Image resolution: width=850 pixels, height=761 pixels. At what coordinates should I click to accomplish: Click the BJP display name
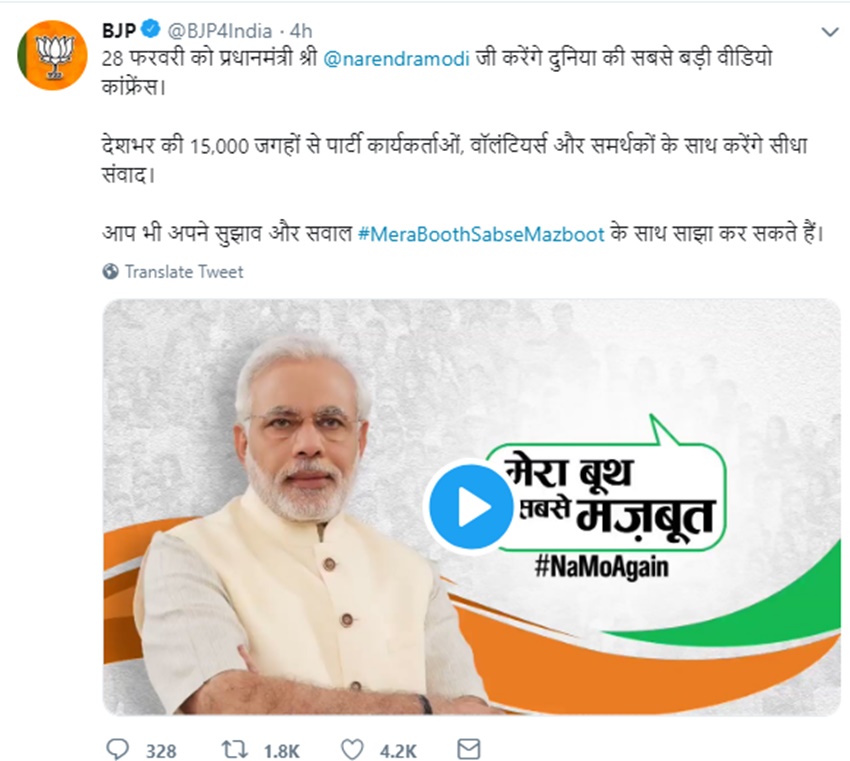(x=118, y=31)
